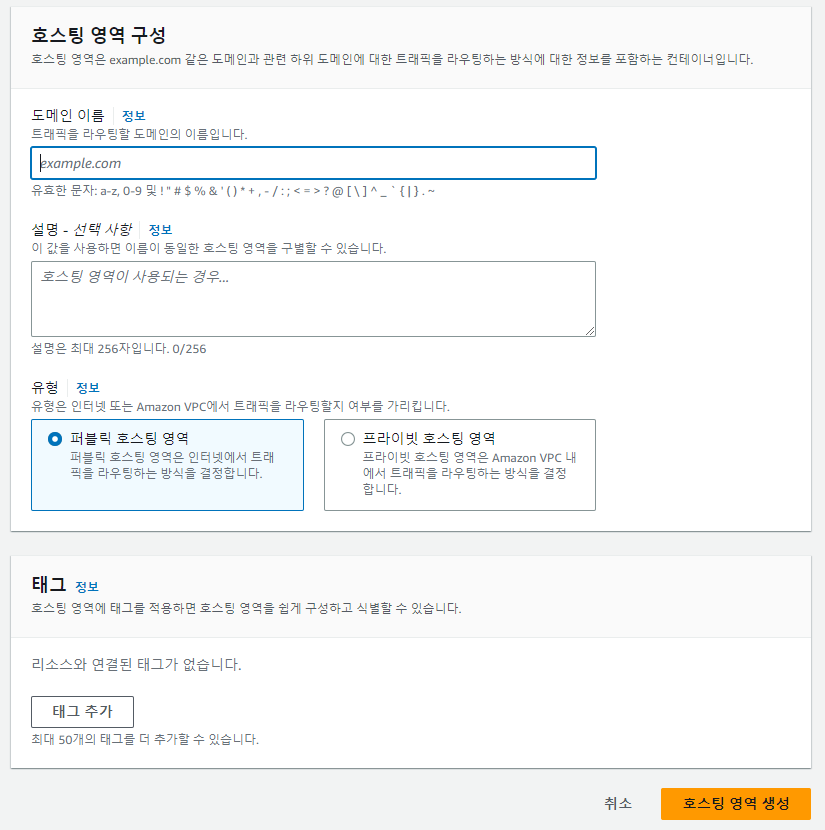Image resolution: width=825 pixels, height=830 pixels.
Task: Click the 태그 추가 button
Action: click(x=83, y=711)
